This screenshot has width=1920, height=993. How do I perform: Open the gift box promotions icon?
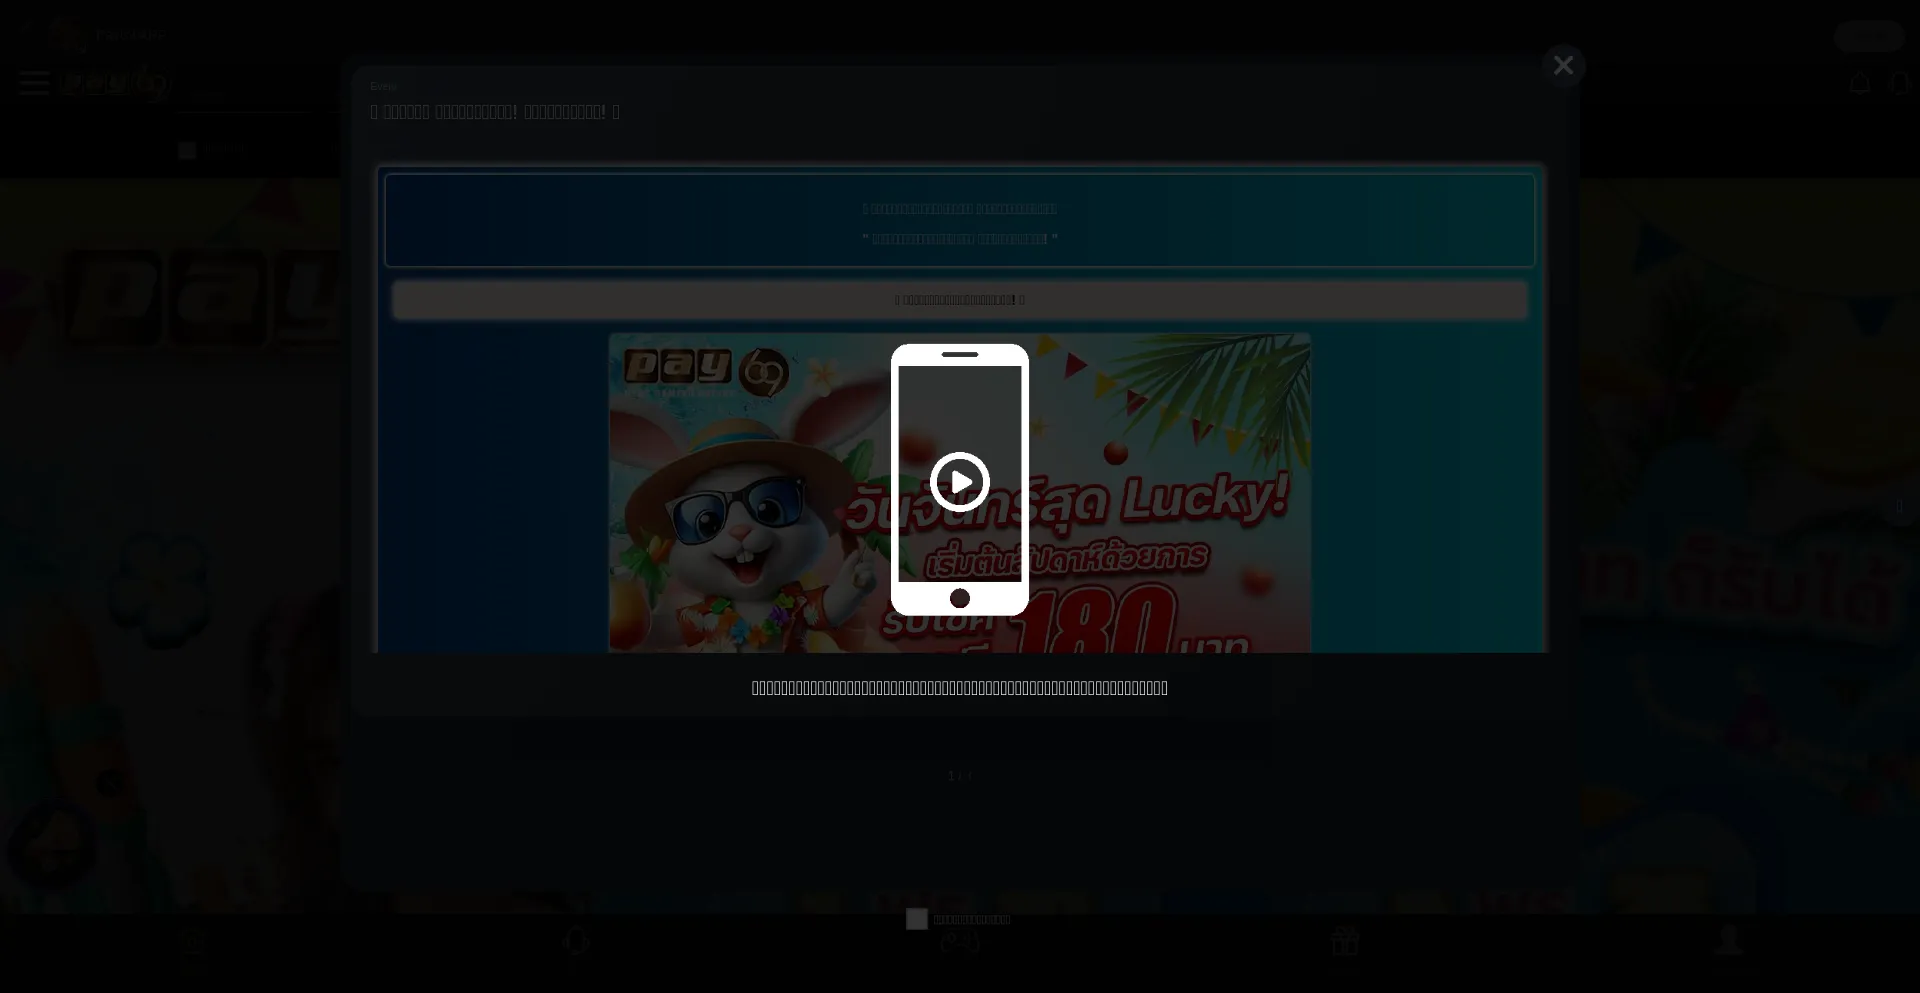[1344, 942]
